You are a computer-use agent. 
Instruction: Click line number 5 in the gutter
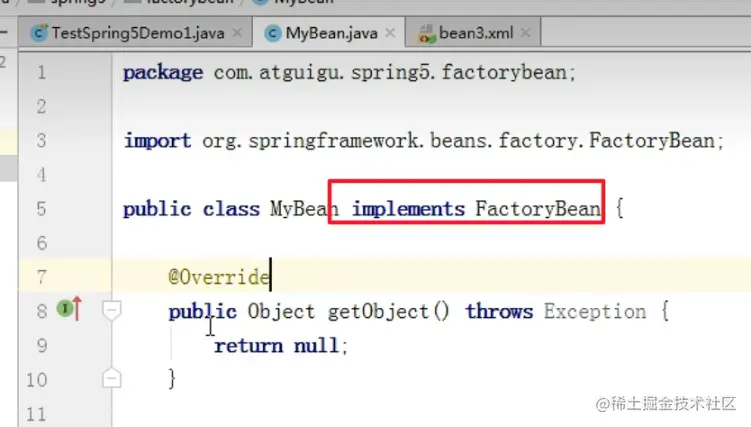[x=42, y=209]
